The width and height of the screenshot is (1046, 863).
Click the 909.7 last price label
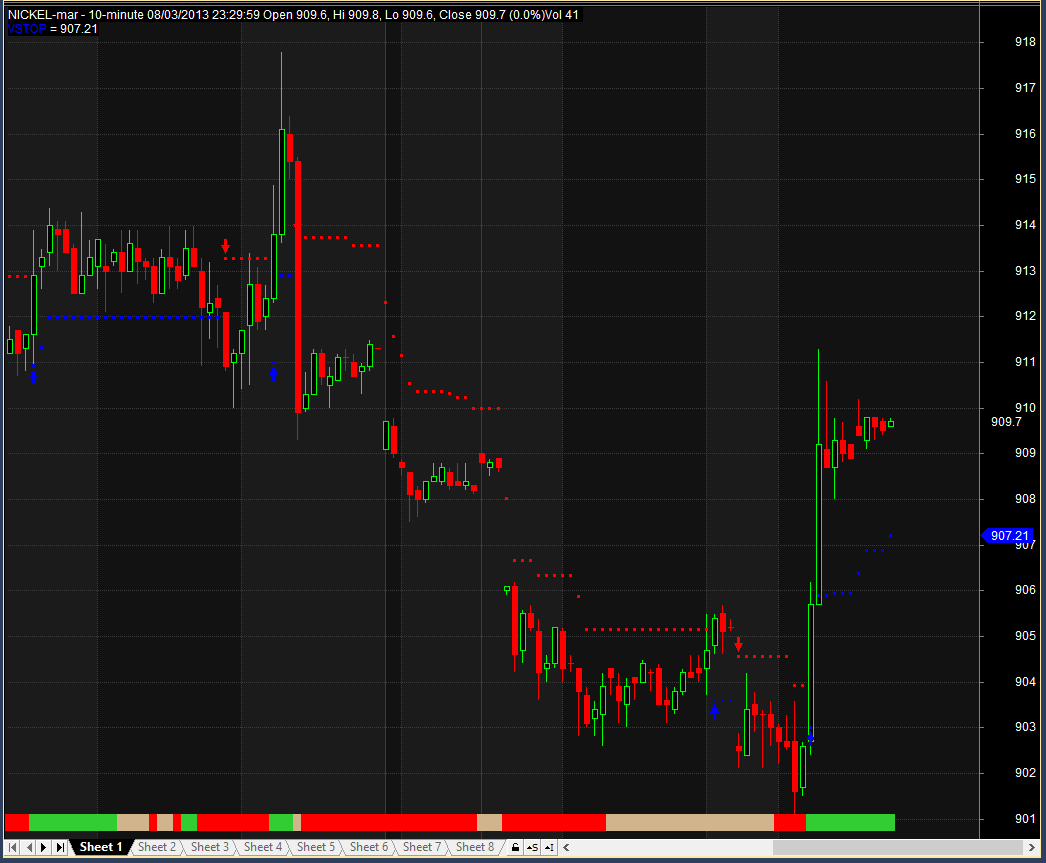tap(1006, 421)
